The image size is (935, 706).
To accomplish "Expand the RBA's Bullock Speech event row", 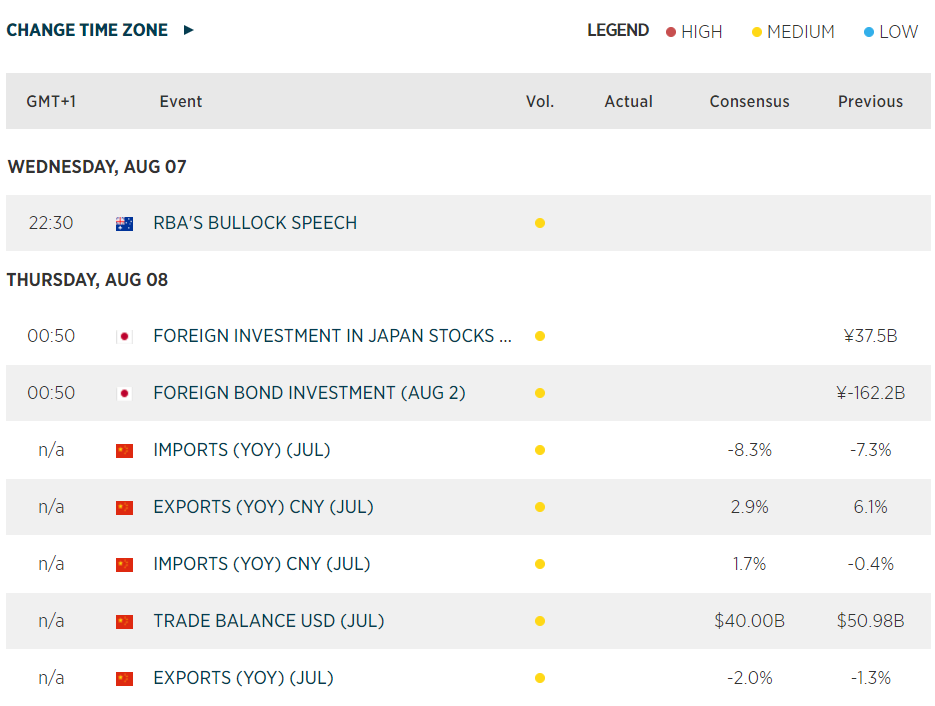I will click(255, 223).
